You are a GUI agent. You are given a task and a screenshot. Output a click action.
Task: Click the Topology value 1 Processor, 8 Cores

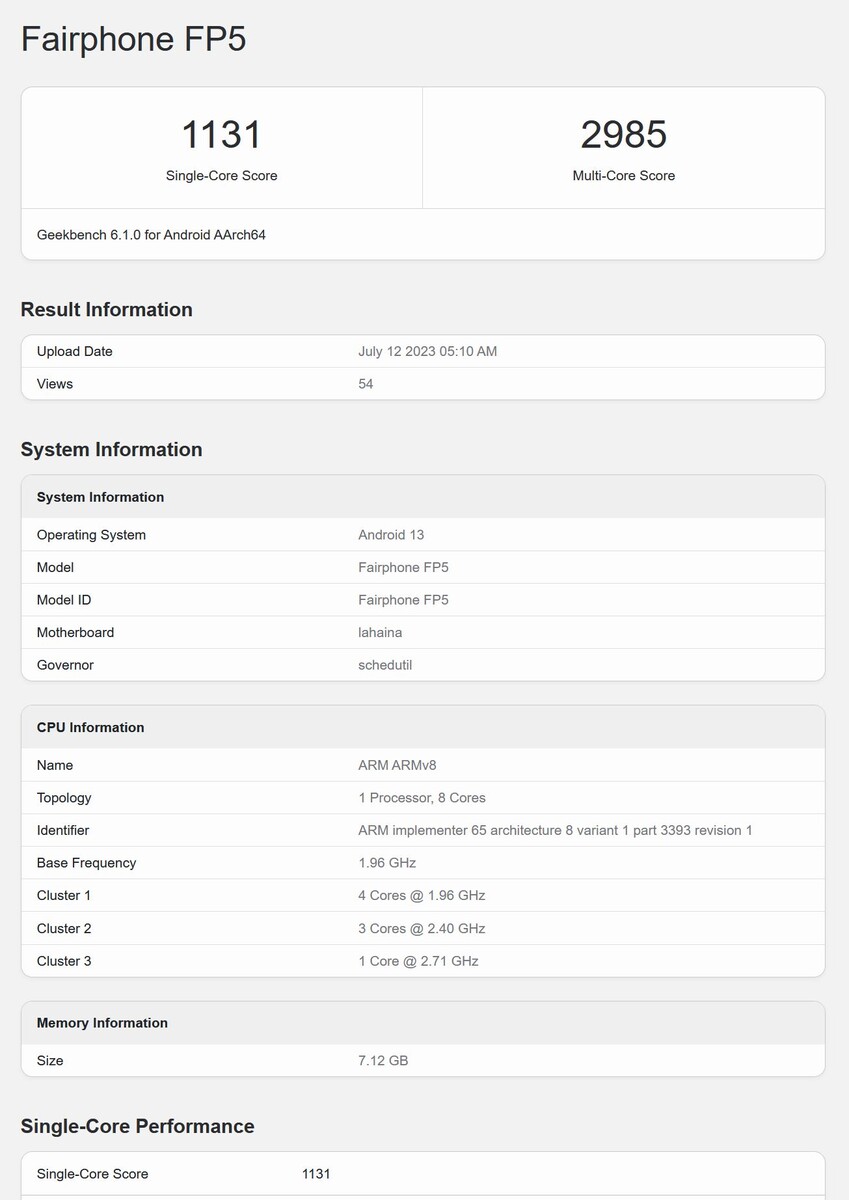[422, 798]
